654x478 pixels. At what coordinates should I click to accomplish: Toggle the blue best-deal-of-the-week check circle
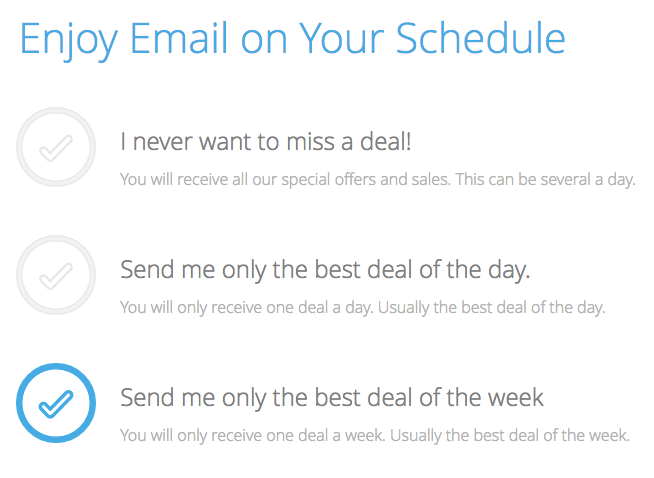56,403
